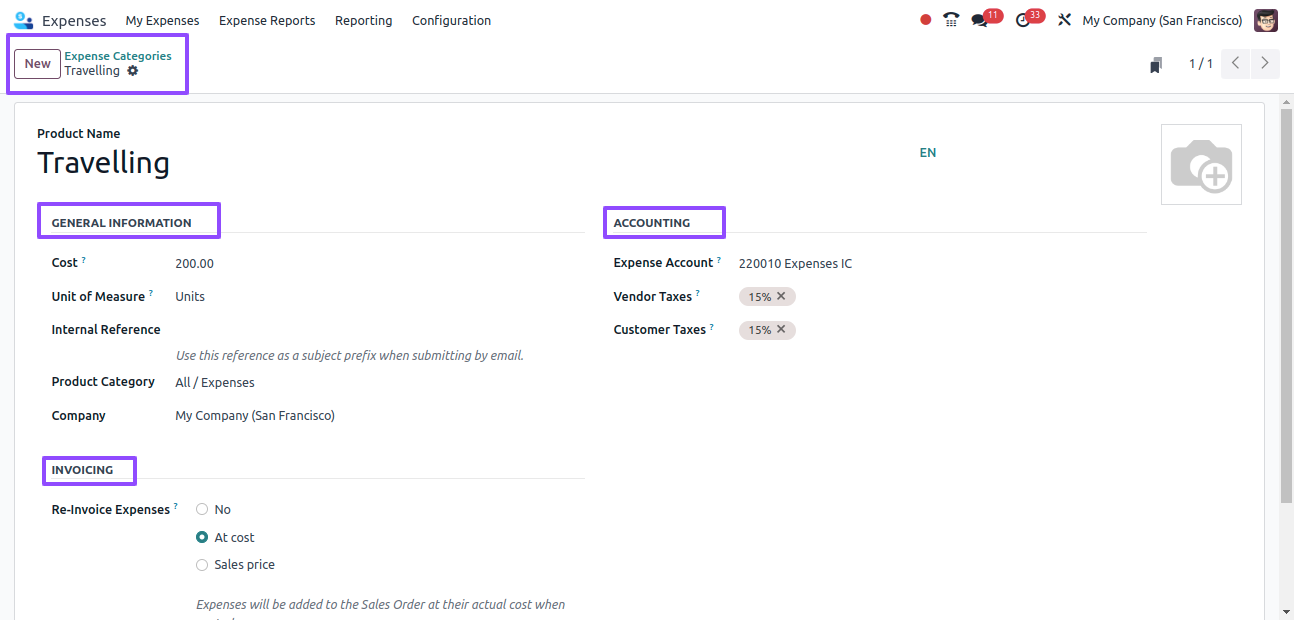Select the At cost radio option
1294x620 pixels.
click(202, 537)
